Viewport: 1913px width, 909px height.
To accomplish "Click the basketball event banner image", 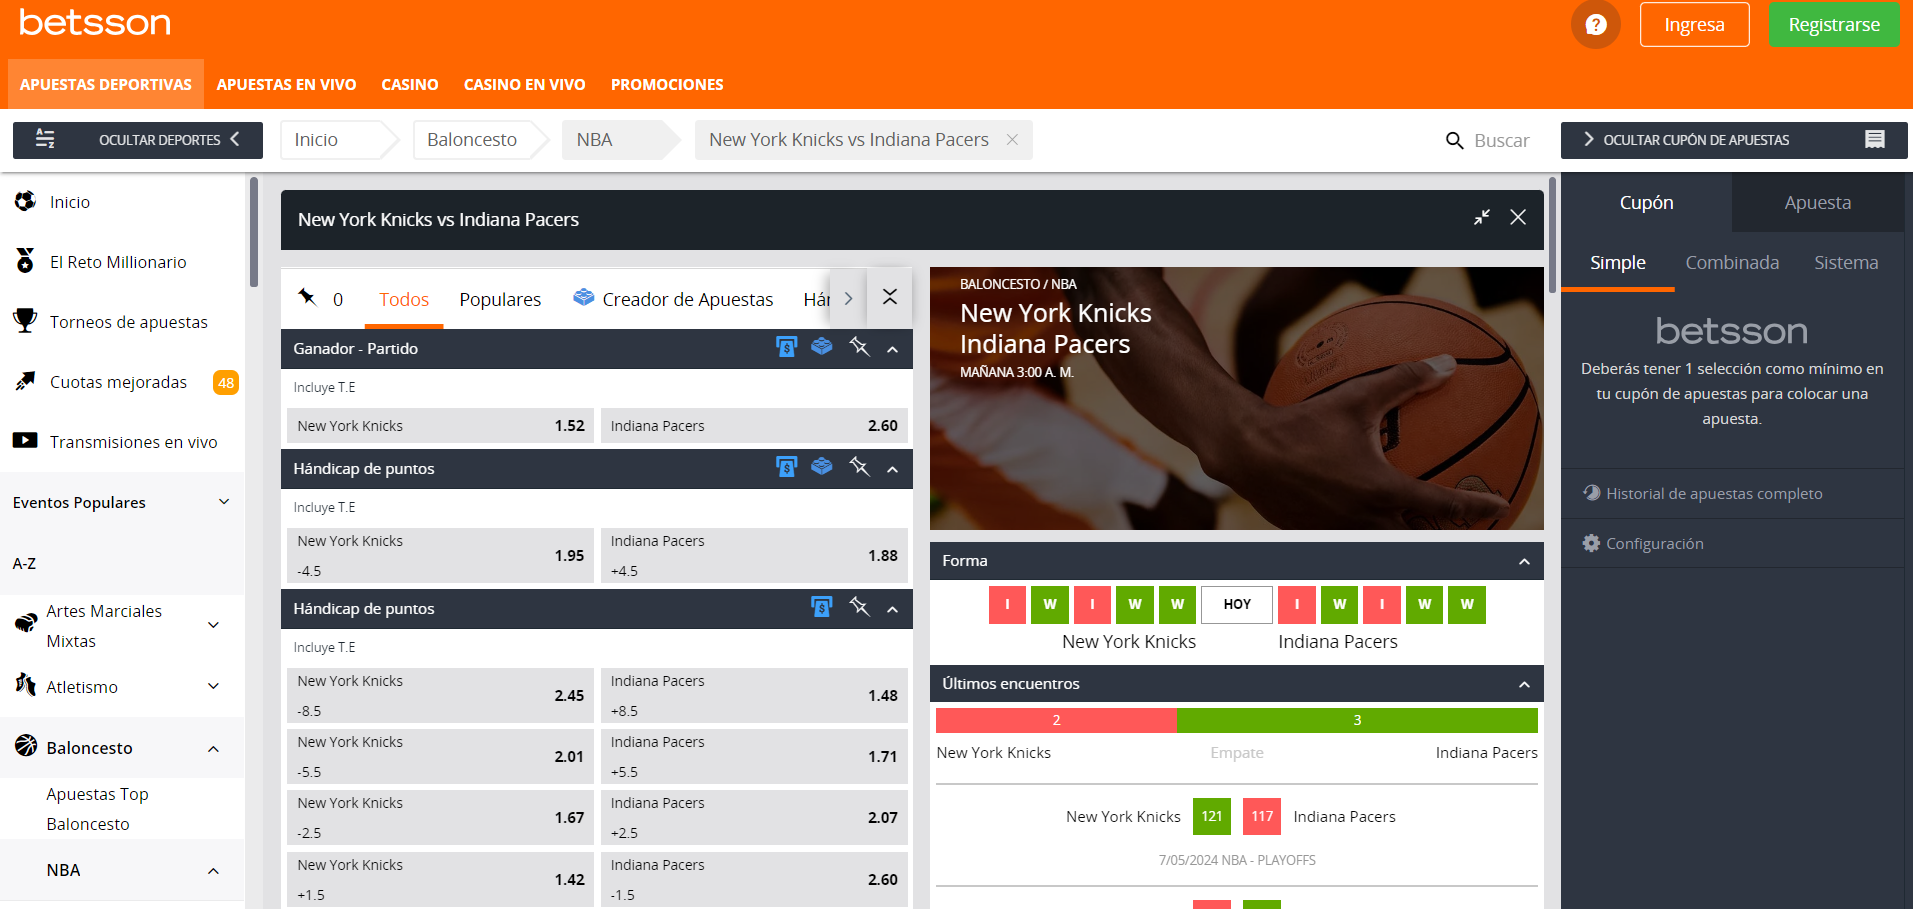I will (x=1236, y=398).
